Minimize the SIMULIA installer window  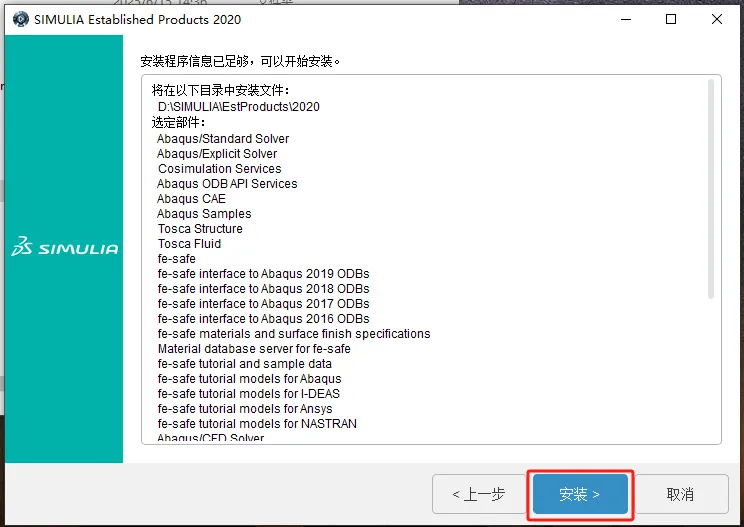626,19
